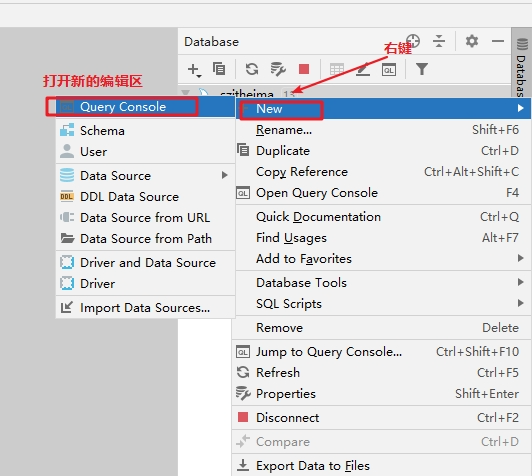Expand the Data Source submenu
Image resolution: width=532 pixels, height=476 pixels.
(x=146, y=175)
